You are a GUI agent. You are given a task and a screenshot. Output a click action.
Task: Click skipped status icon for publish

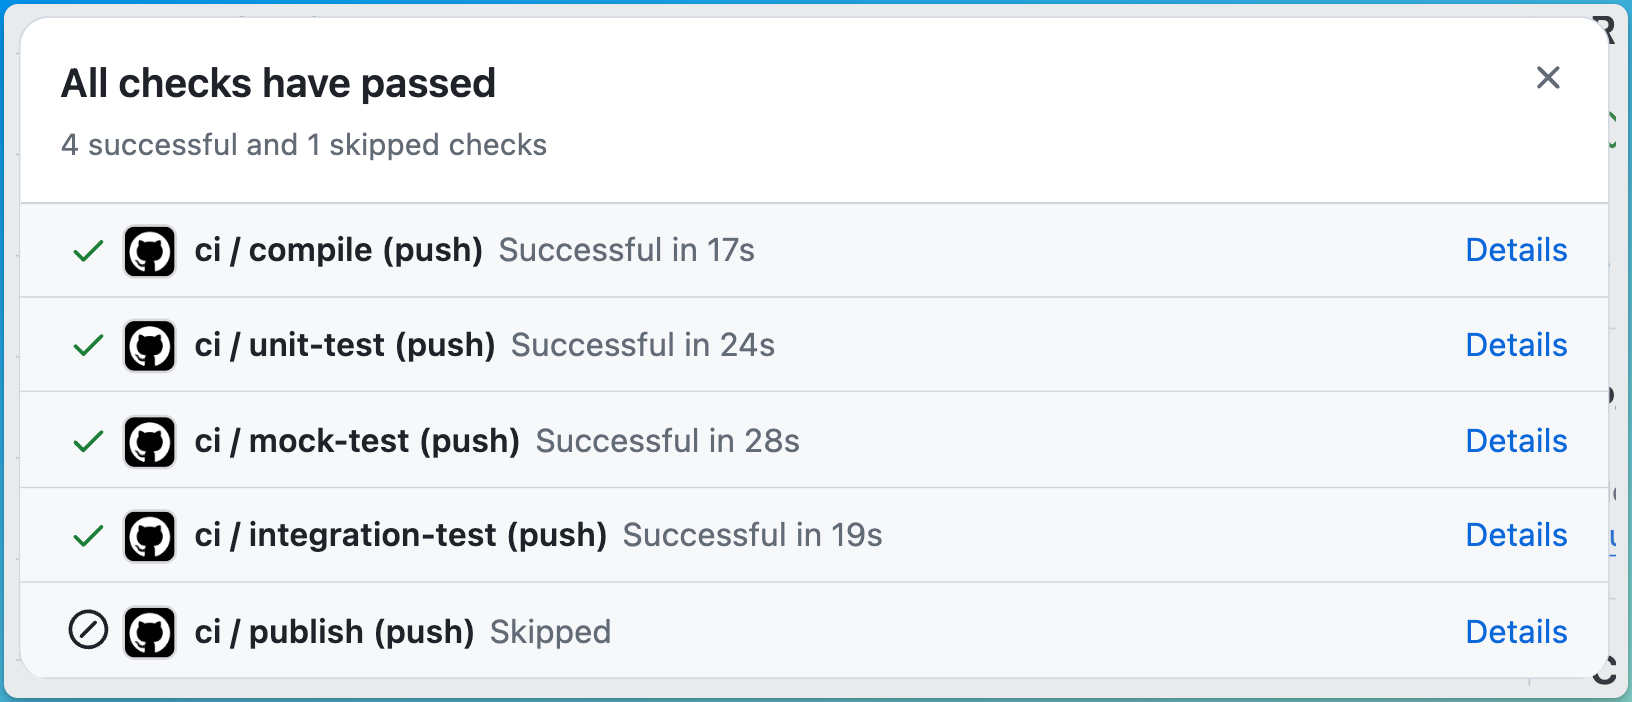point(88,631)
